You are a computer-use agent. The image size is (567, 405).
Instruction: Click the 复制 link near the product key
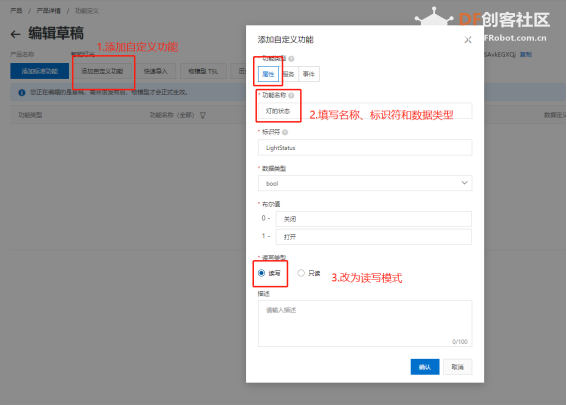[x=526, y=55]
